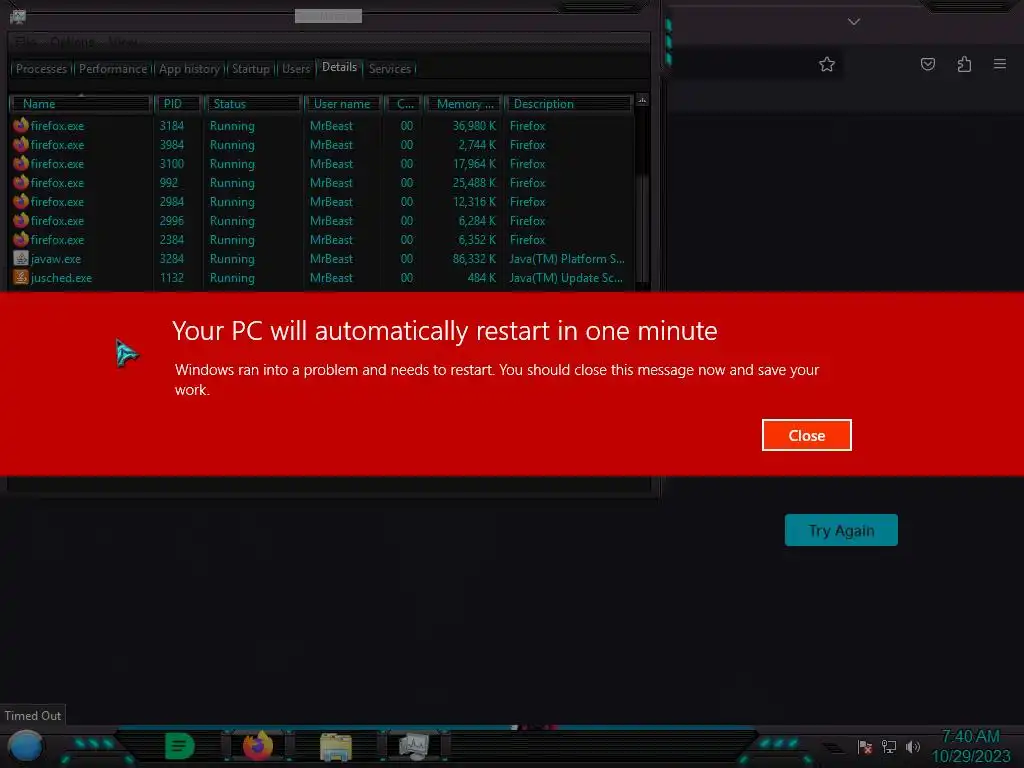This screenshot has height=768, width=1024.
Task: Click the firefox.exe icon for PID 3100
Action: (21, 163)
